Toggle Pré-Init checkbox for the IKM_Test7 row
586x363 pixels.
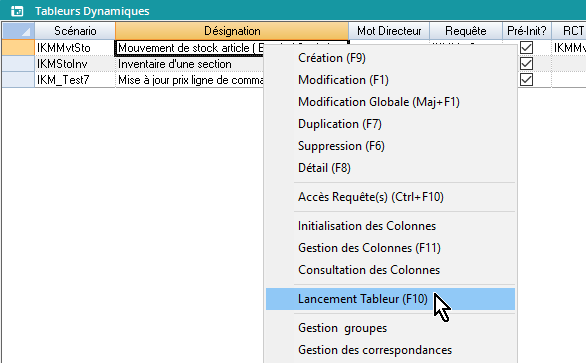(526, 80)
